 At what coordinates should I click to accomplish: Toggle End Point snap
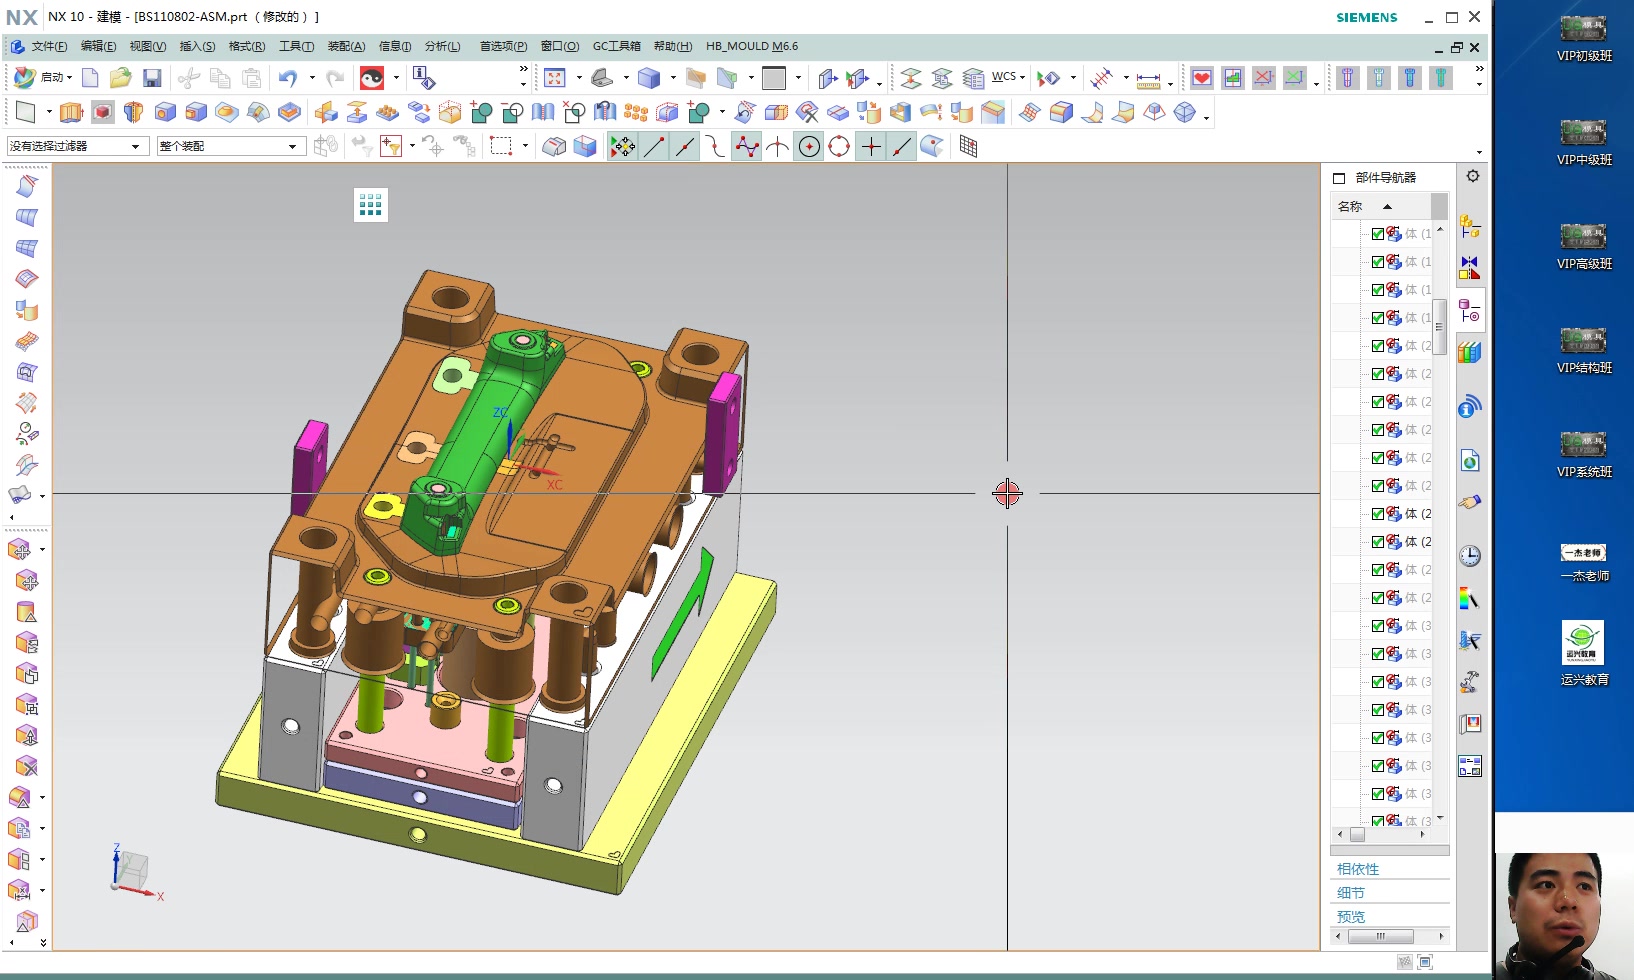[654, 147]
